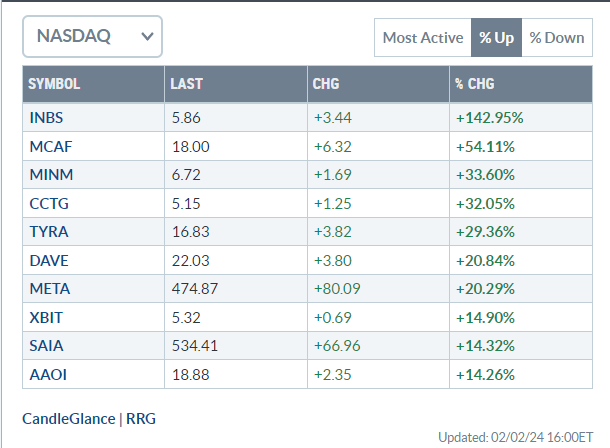Click the XBIT ticker symbol
Screen dimensions: 610x448
(46, 320)
